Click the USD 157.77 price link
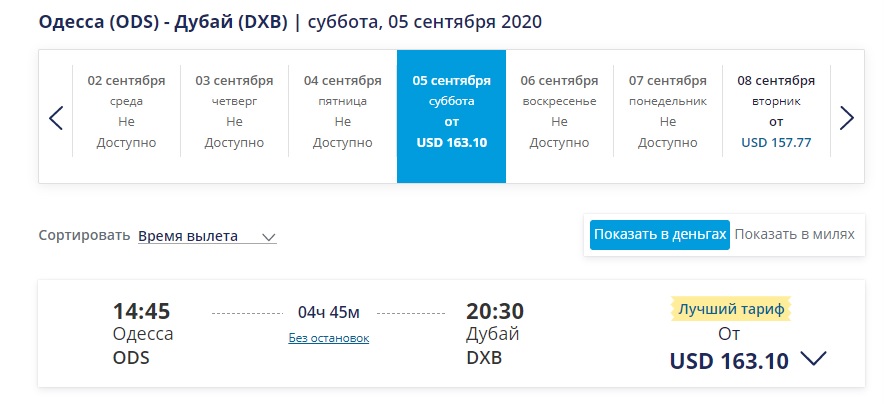 point(776,143)
